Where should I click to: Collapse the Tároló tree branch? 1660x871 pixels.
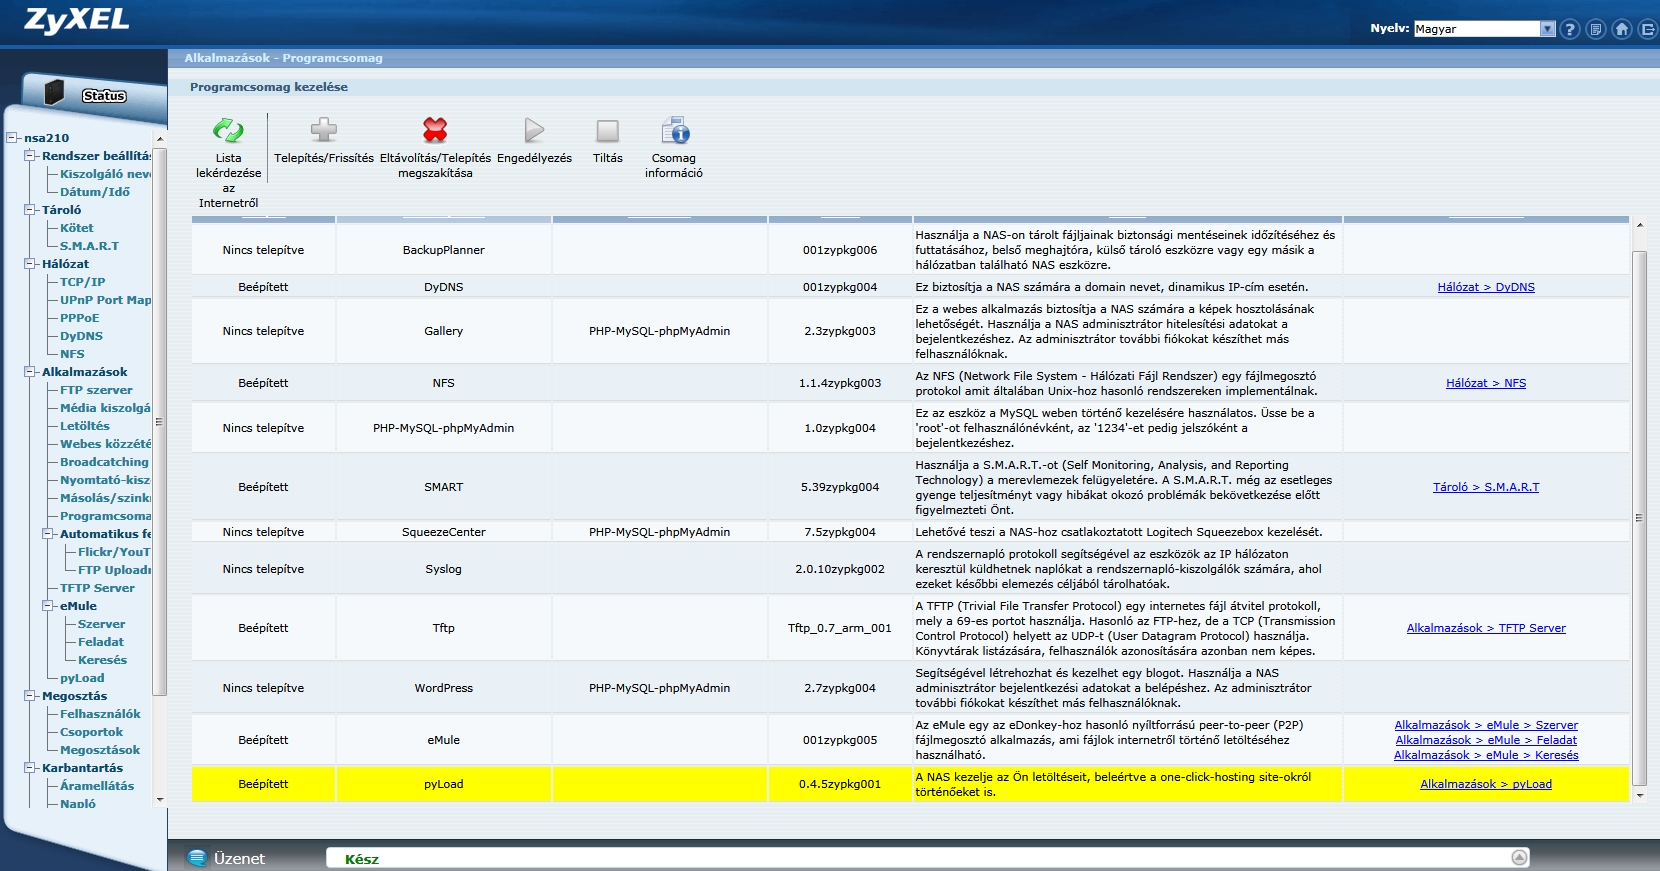point(29,210)
